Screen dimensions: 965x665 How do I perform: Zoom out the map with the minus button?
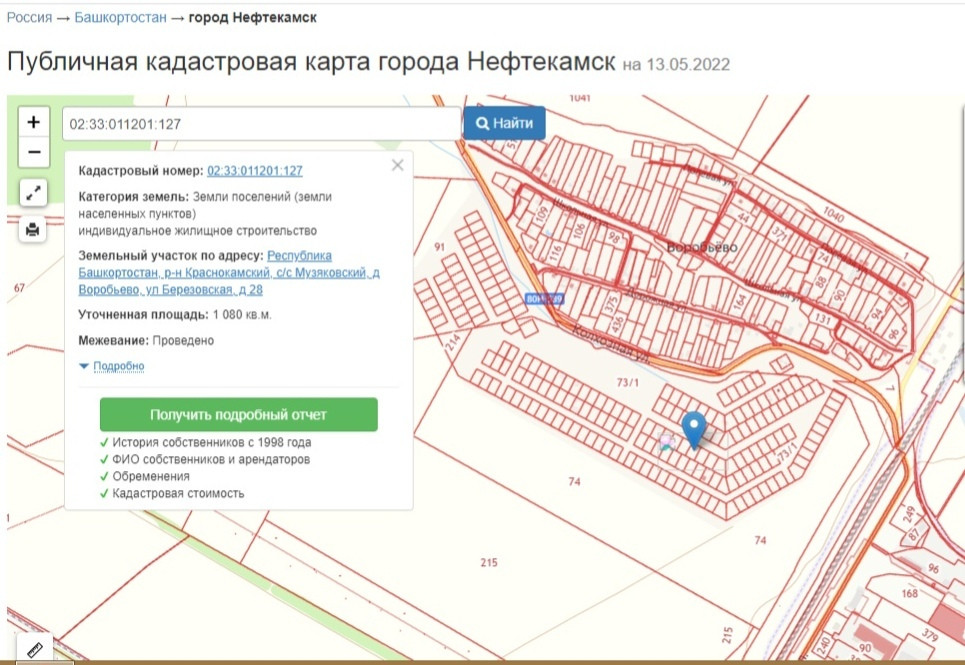(x=34, y=152)
